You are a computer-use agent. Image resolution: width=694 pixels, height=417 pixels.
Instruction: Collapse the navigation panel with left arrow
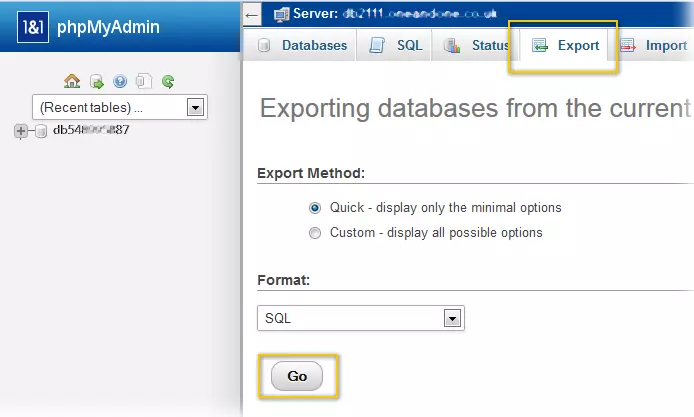coord(252,13)
